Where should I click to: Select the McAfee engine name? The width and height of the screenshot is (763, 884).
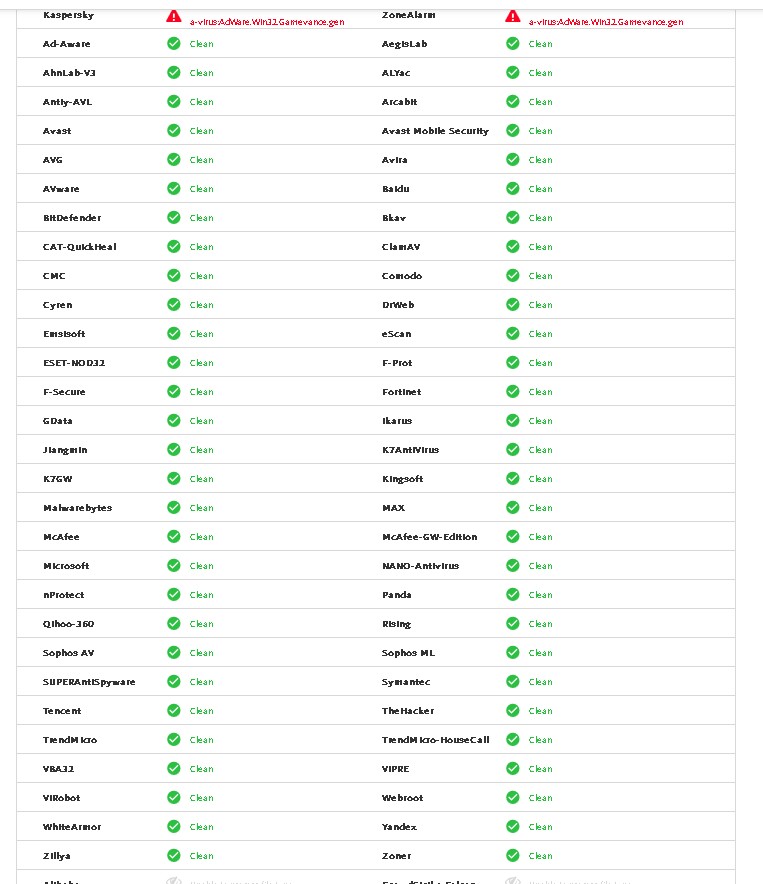pyautogui.click(x=61, y=537)
